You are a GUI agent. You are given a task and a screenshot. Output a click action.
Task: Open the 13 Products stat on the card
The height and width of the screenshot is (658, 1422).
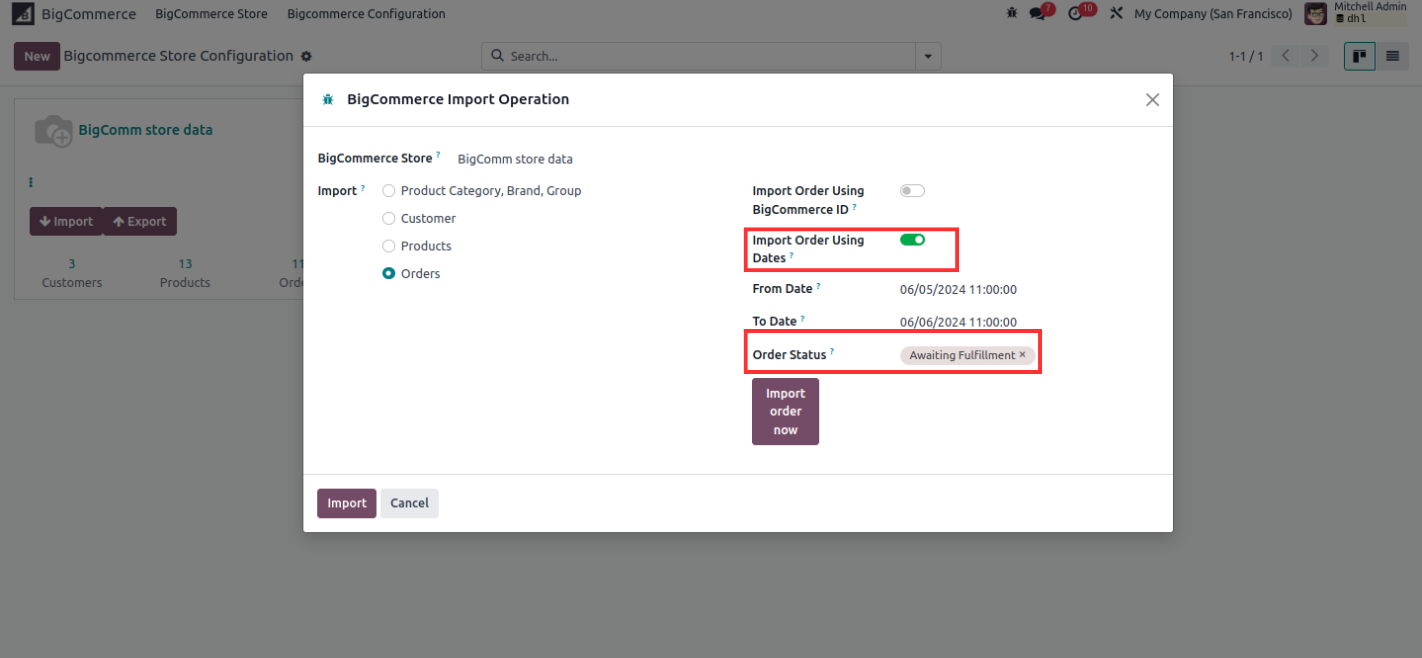(185, 273)
